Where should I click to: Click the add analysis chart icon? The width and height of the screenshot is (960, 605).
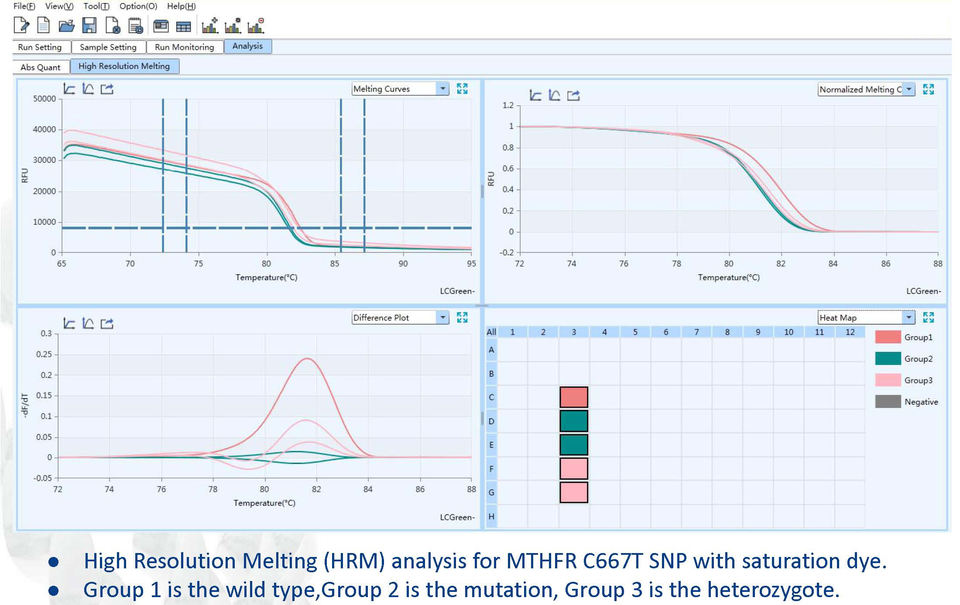pos(210,24)
